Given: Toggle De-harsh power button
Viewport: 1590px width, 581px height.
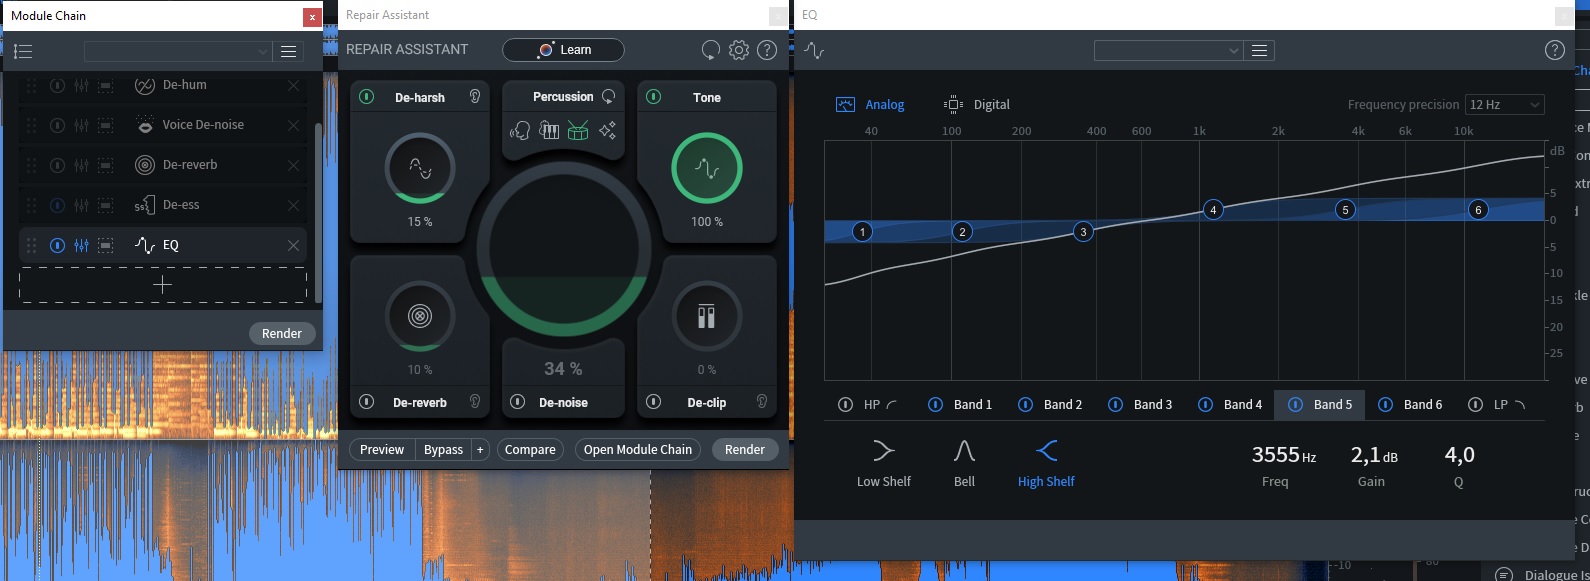Looking at the screenshot, I should pos(367,97).
